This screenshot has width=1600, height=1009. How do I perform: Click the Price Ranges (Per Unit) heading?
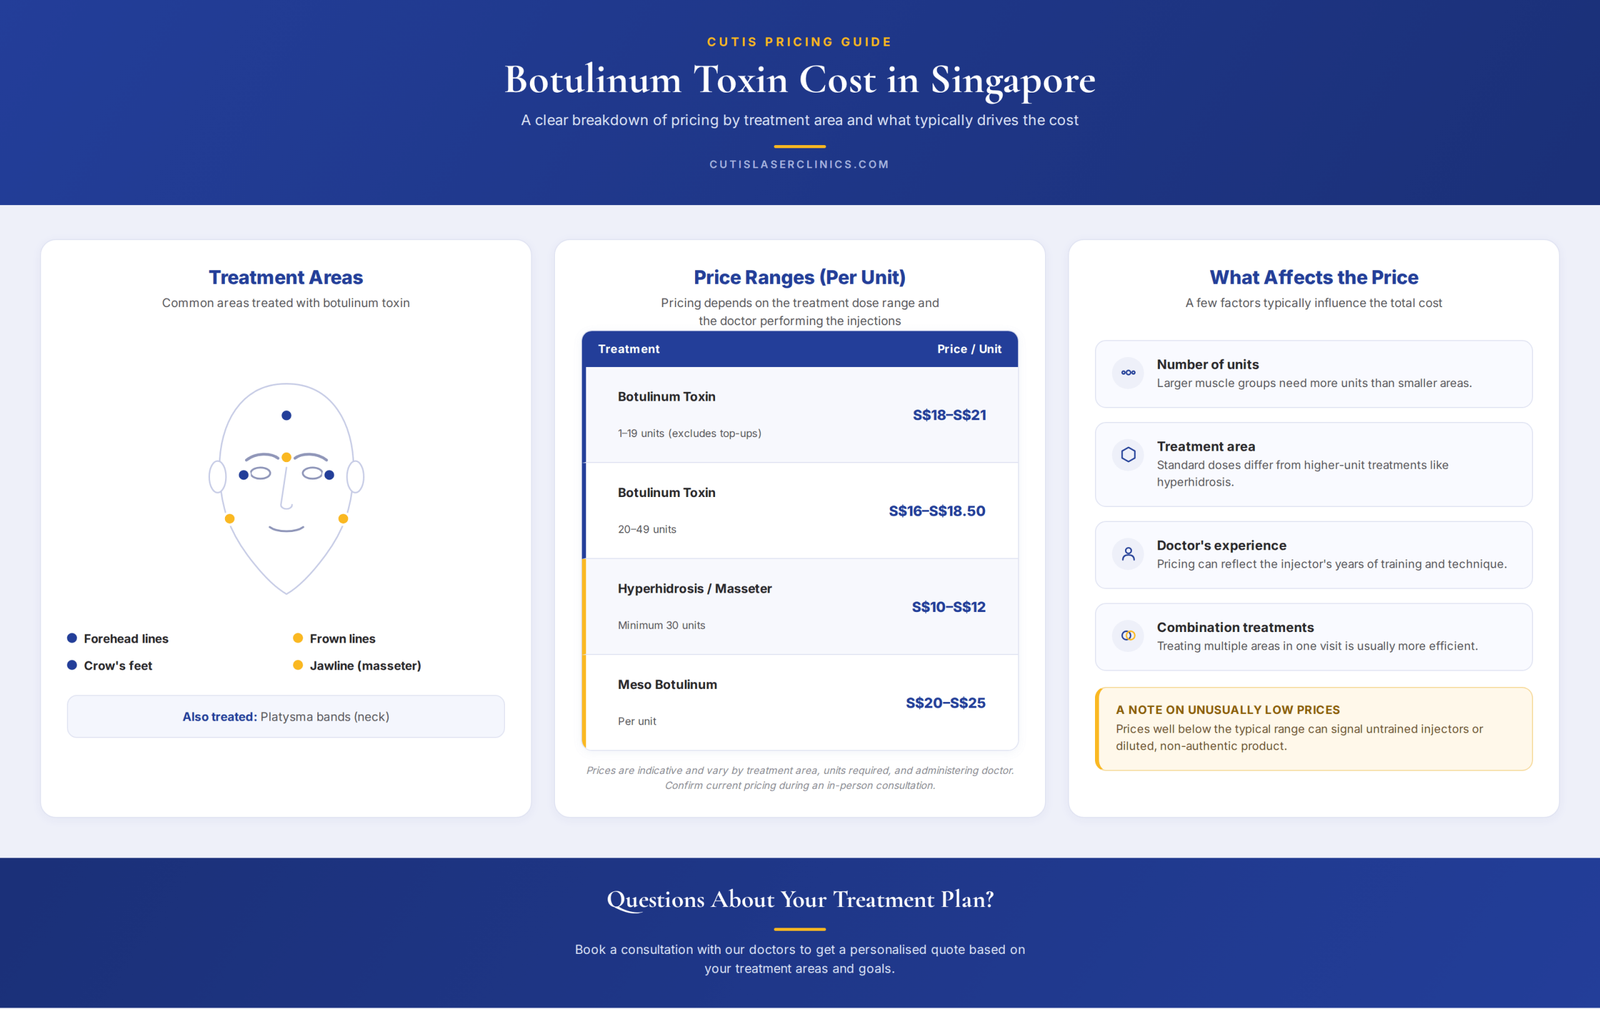point(800,278)
